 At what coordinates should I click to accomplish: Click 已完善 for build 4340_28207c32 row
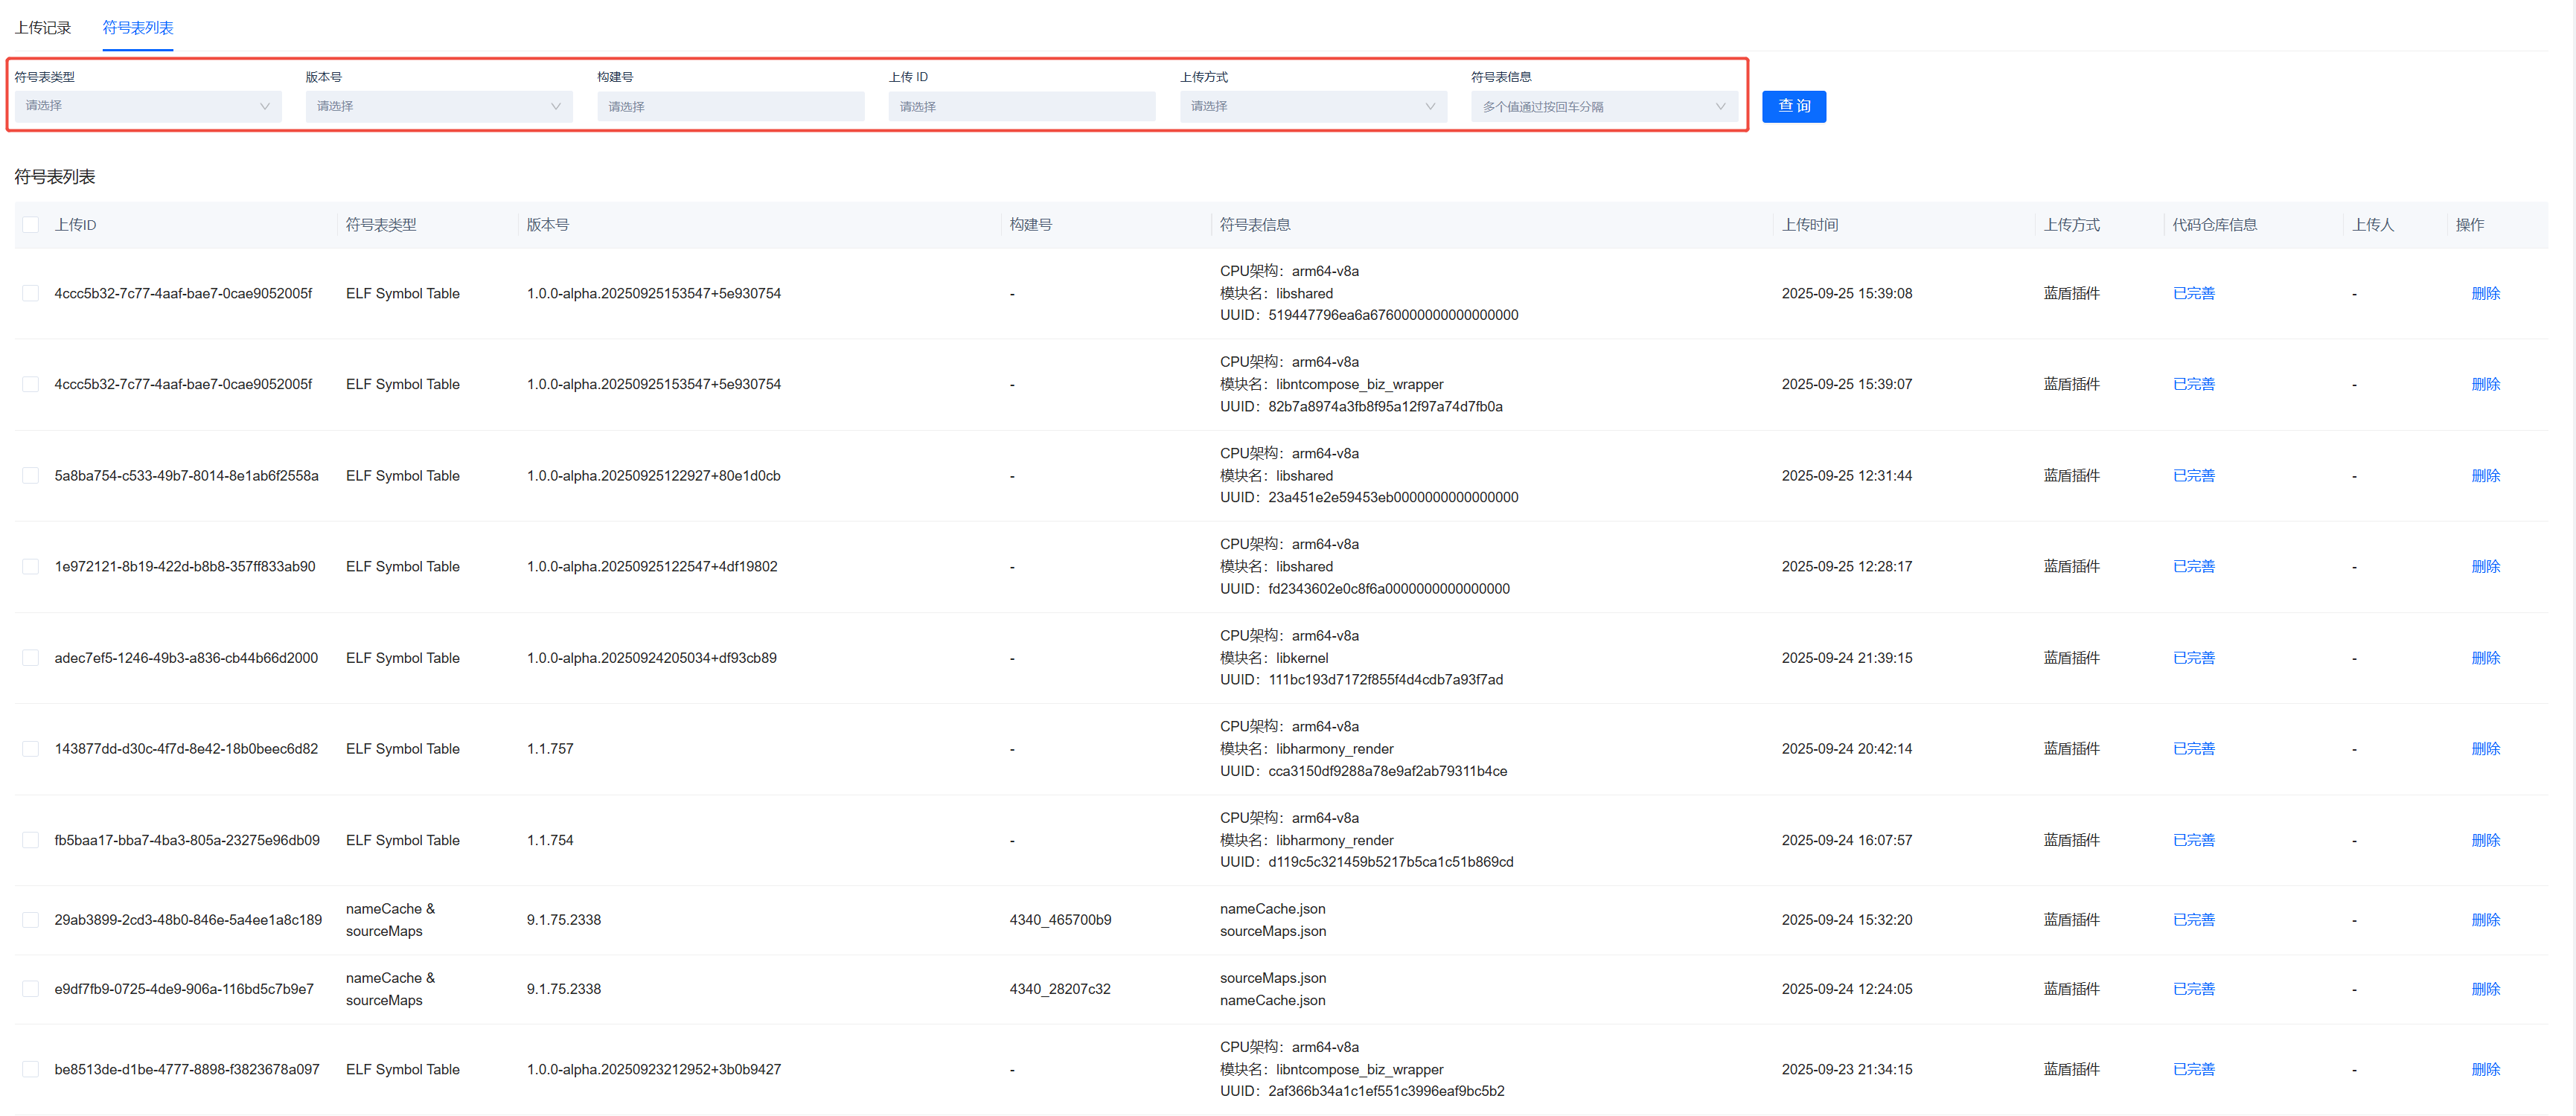(x=2193, y=989)
